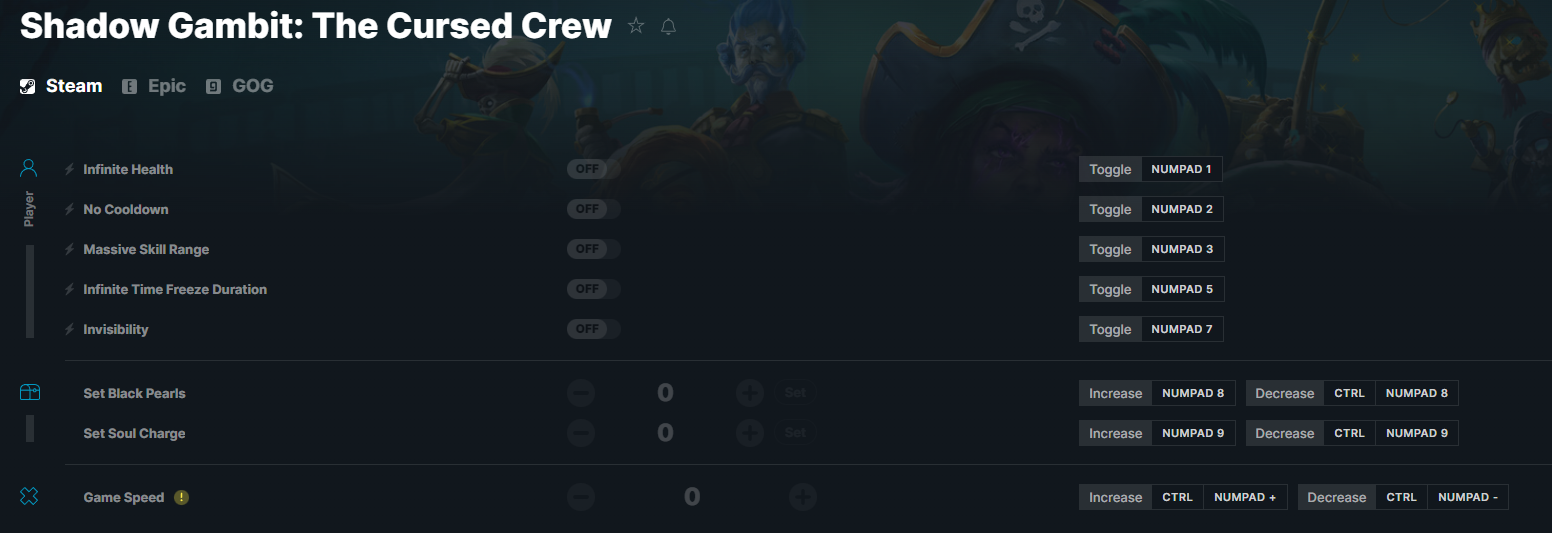Click the notification bell icon
This screenshot has height=533, width=1552.
pyautogui.click(x=669, y=27)
